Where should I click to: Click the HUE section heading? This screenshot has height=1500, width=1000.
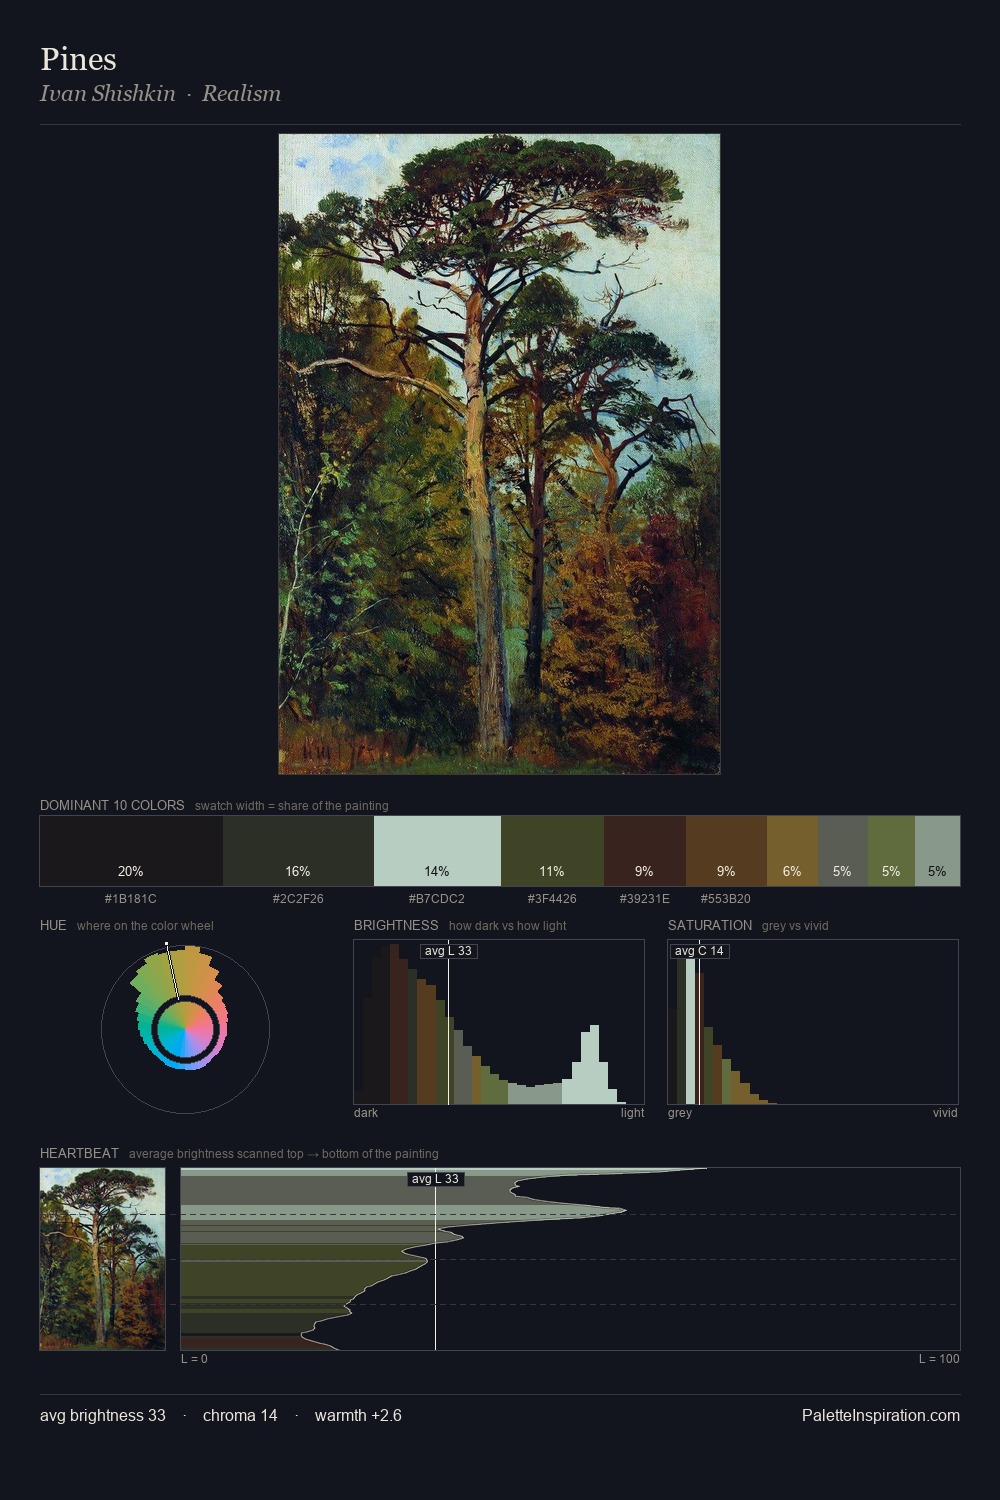(53, 925)
